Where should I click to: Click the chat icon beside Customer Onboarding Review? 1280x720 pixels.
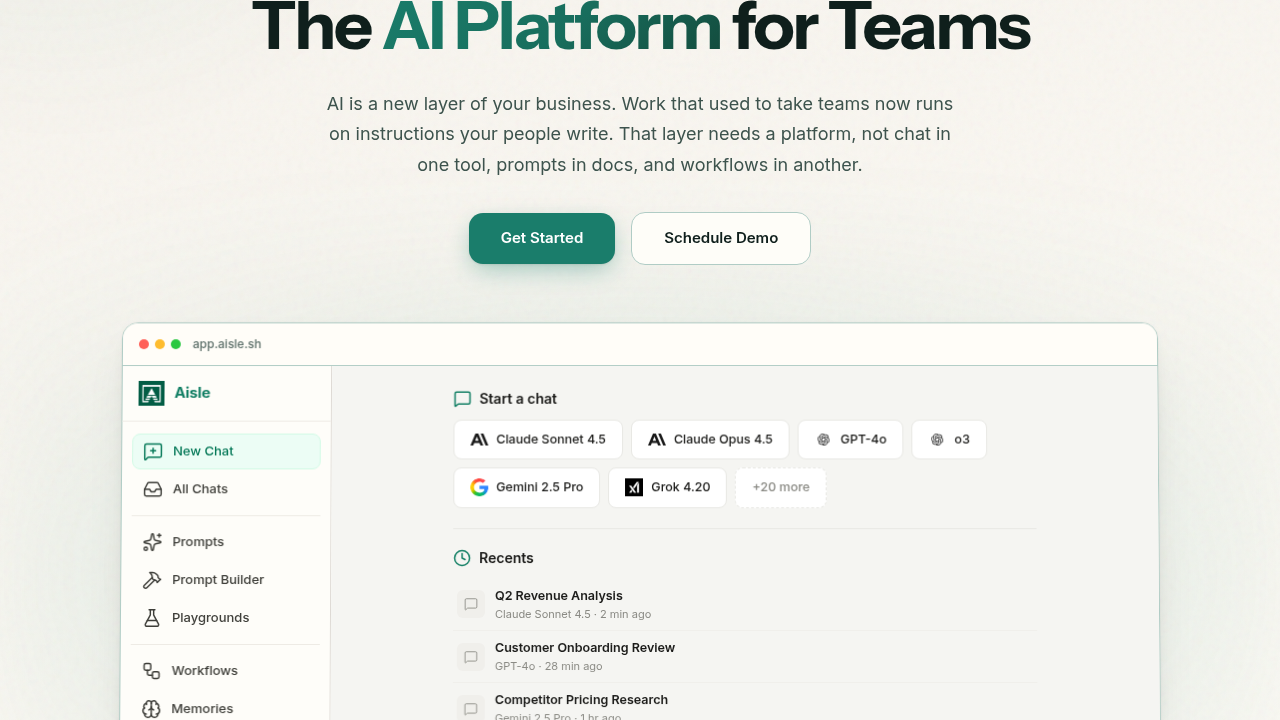point(471,656)
